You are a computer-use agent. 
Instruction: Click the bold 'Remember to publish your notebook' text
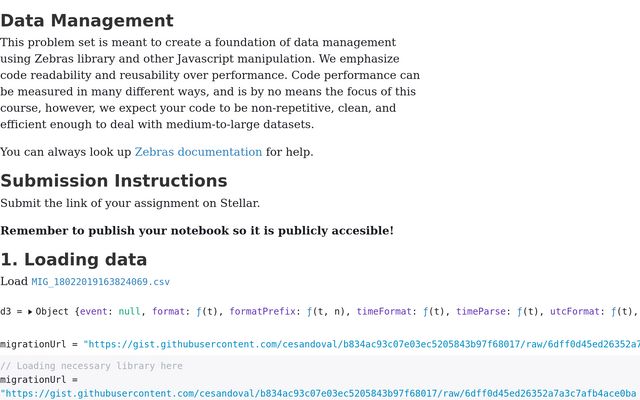197,231
